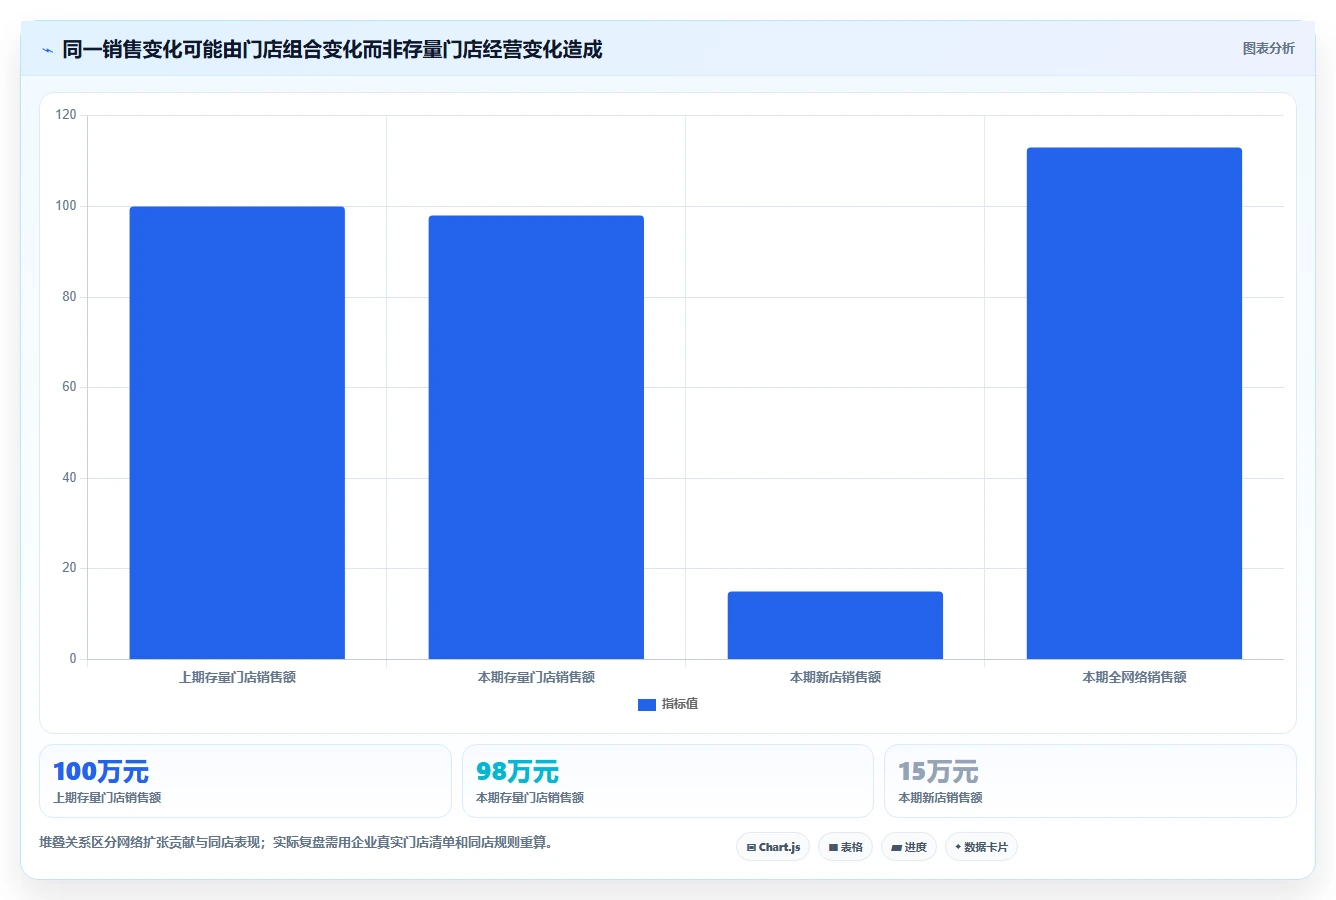Click y-axis tick value 100
Image resolution: width=1336 pixels, height=900 pixels.
tap(66, 206)
